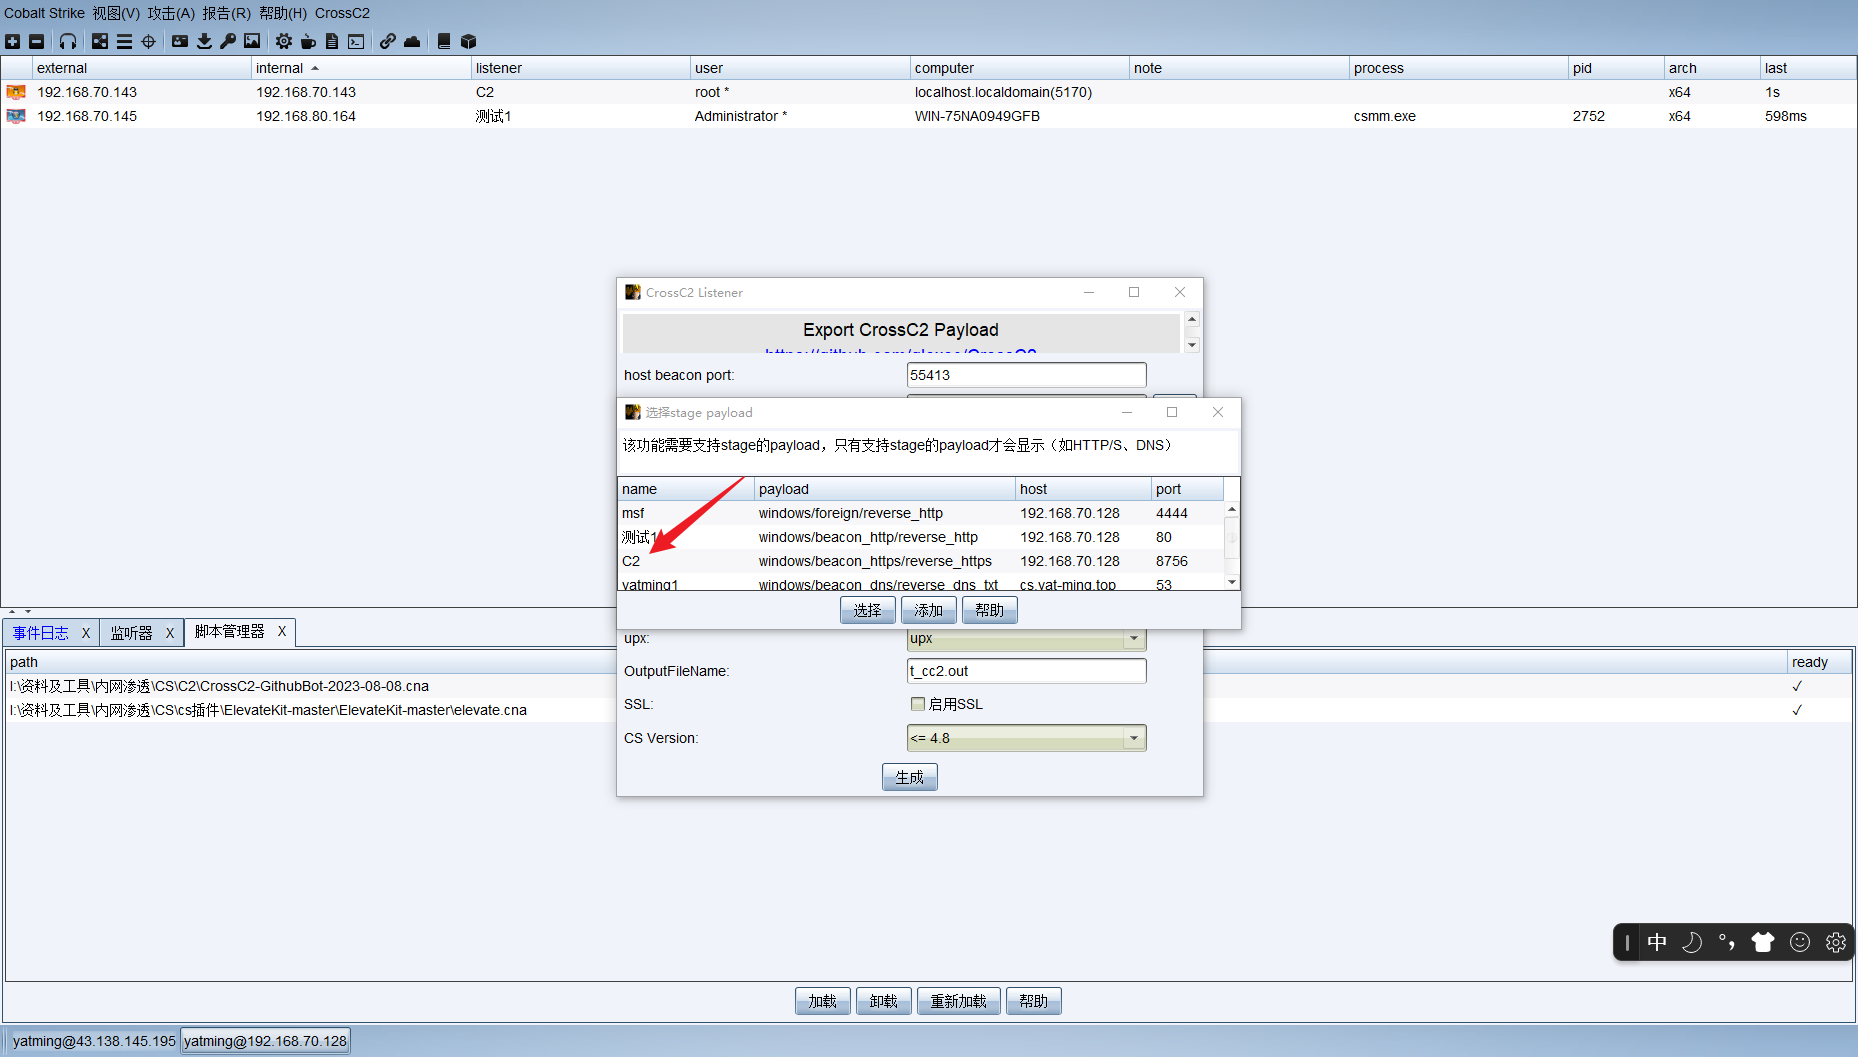The width and height of the screenshot is (1858, 1057).
Task: Click 选择 in stage payload dialog
Action: click(868, 610)
